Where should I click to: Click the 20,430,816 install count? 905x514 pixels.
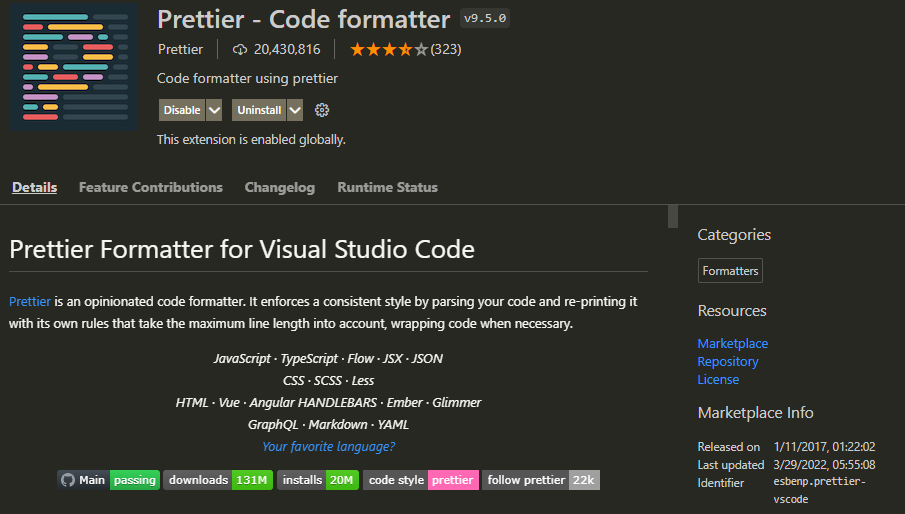(287, 50)
